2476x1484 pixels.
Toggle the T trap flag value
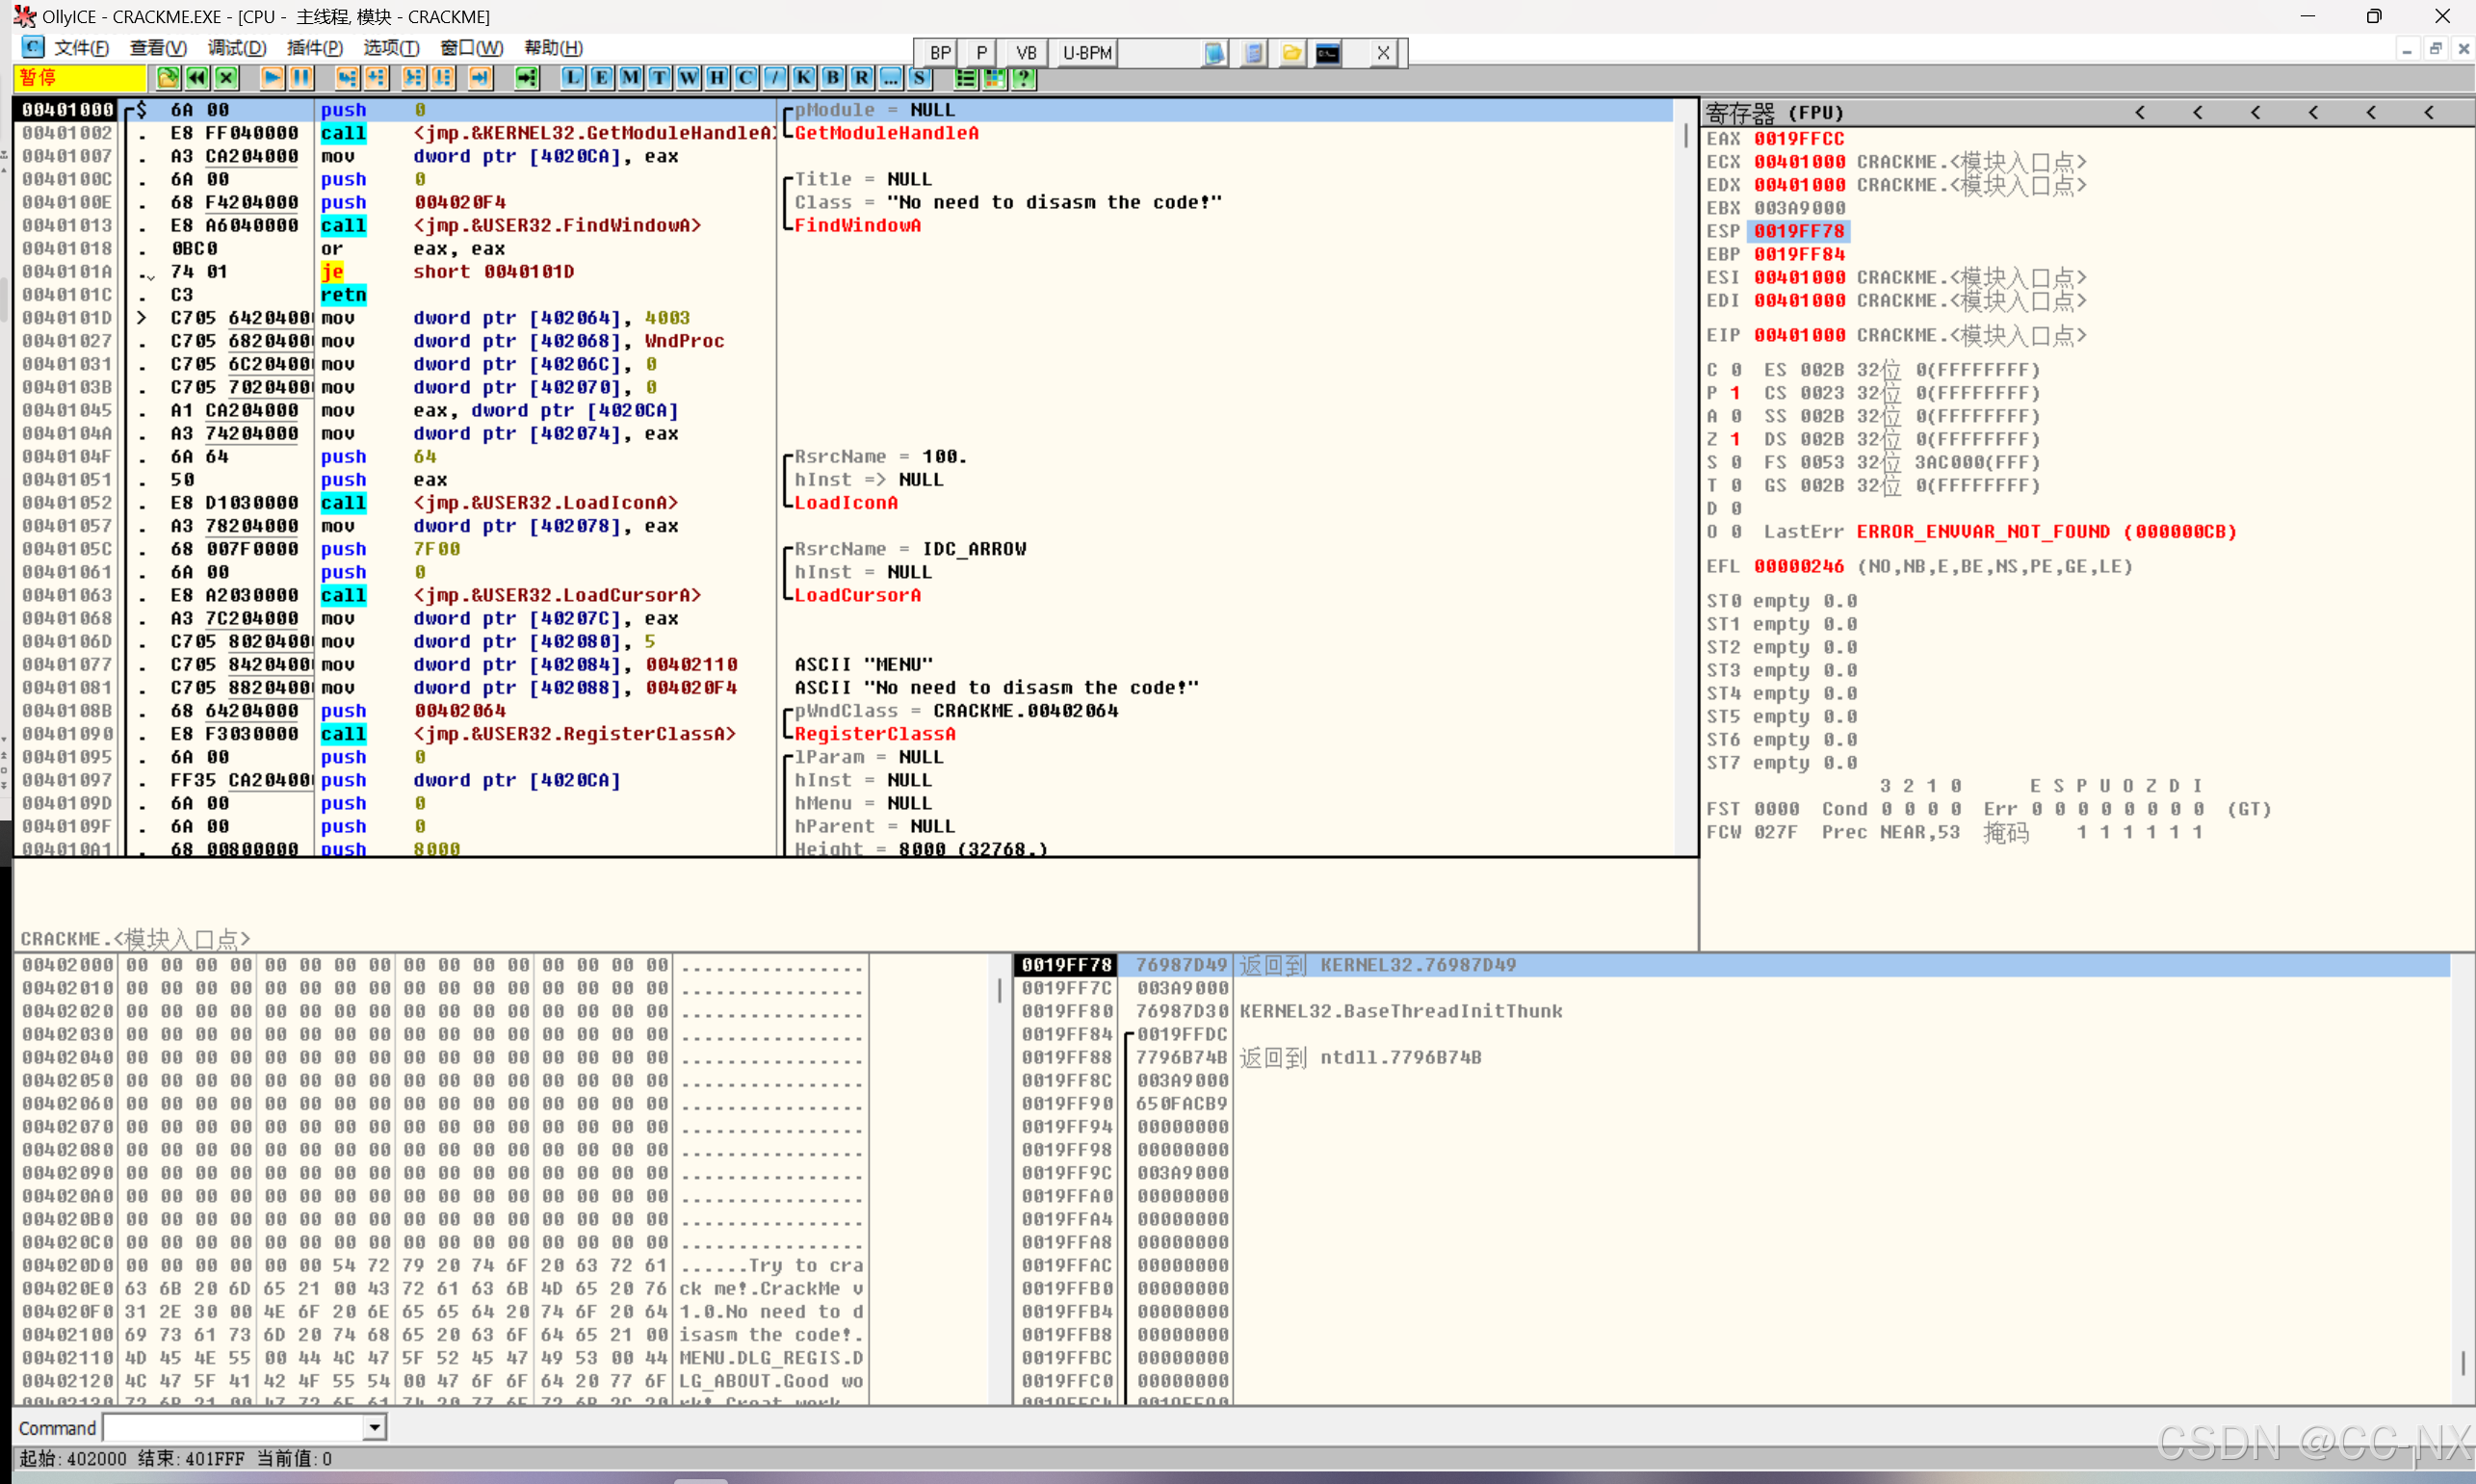click(x=1736, y=485)
